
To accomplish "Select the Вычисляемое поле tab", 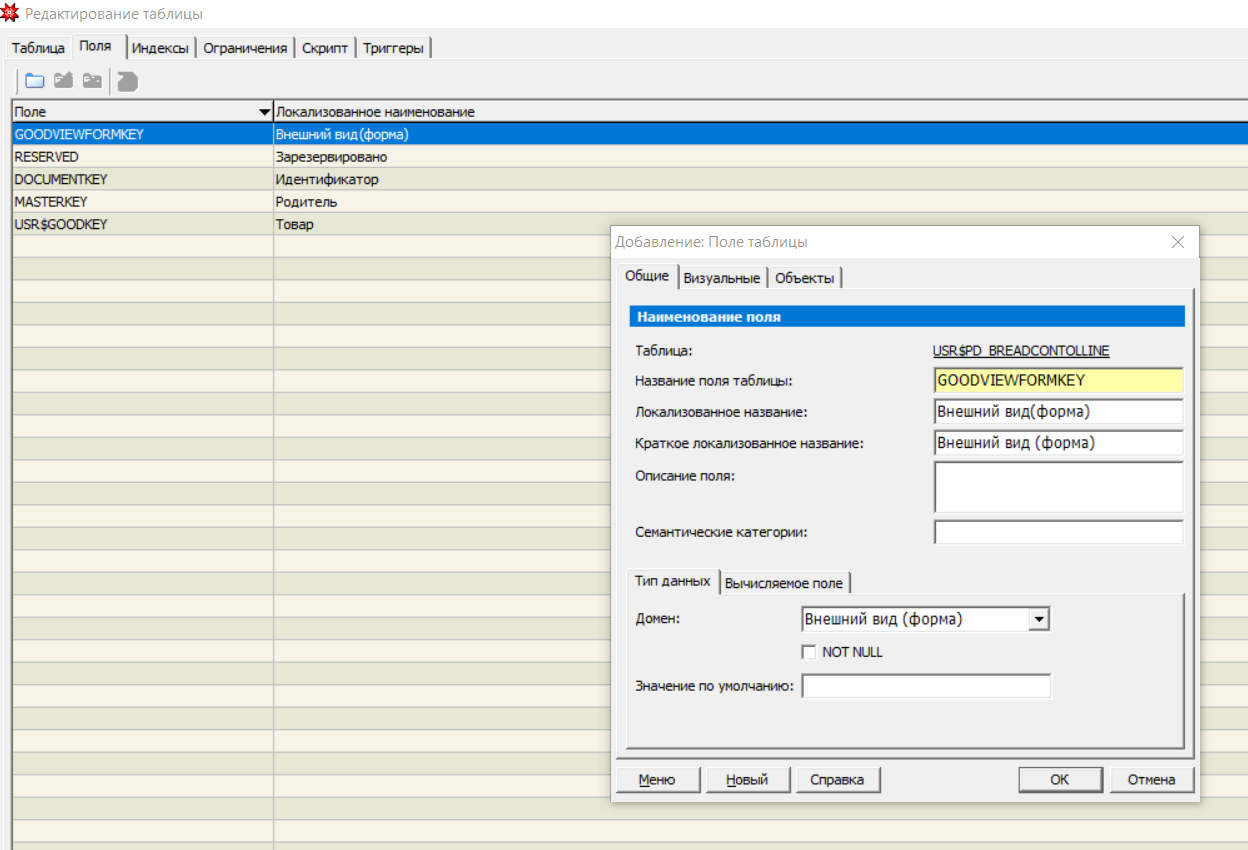I will point(785,583).
